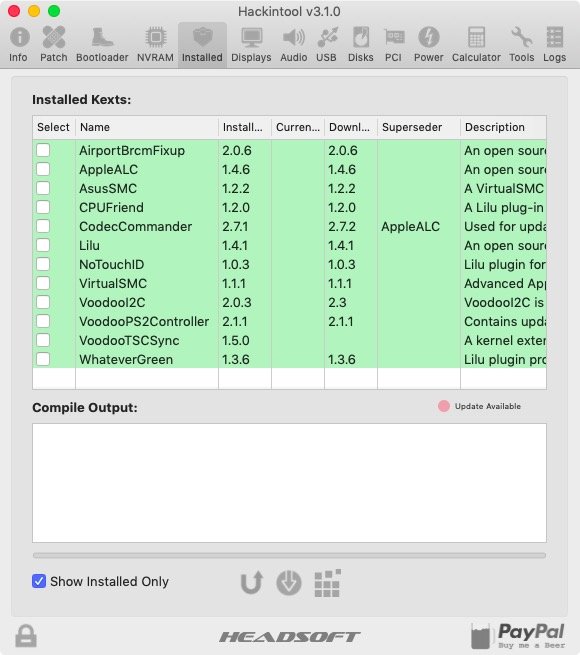This screenshot has height=655, width=580.
Task: Select the VoodooTSCSync checkbox
Action: point(43,340)
